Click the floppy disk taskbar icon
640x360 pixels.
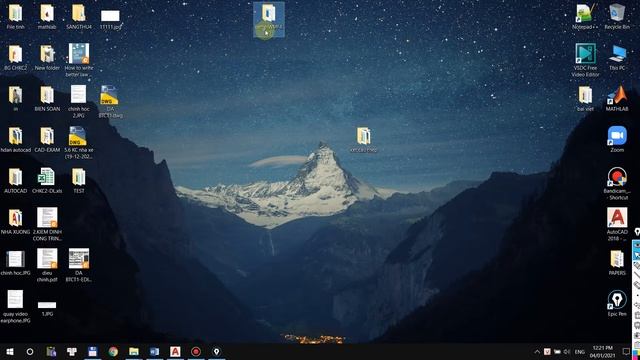tap(93, 351)
